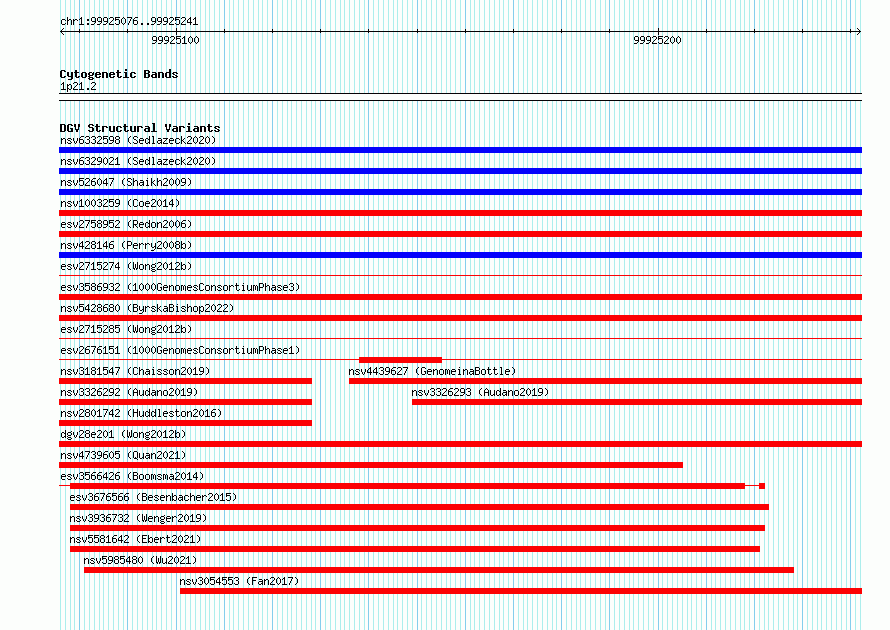890x630 pixels.
Task: Click nsv5581642 (Ebert2021) label
Action: [x=135, y=539]
